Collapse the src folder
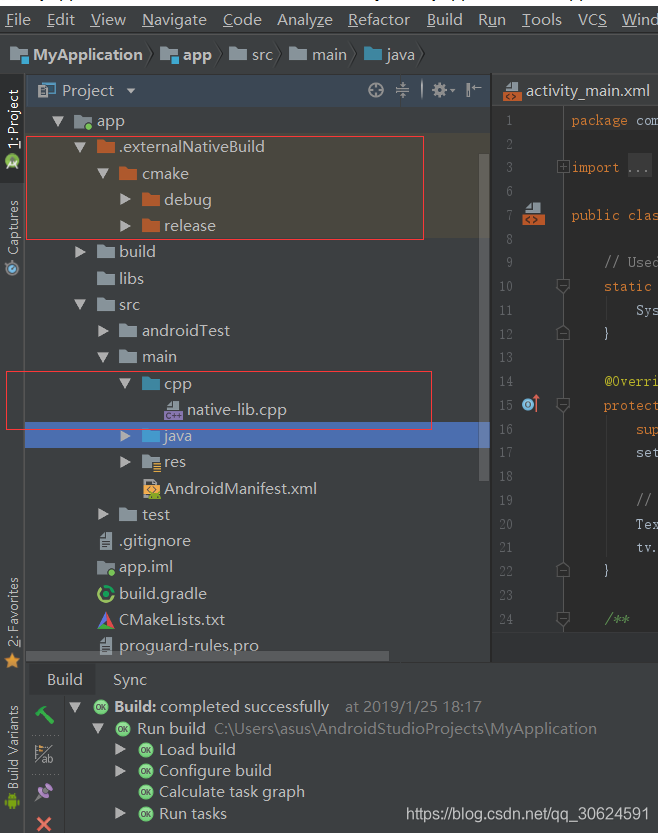 [x=80, y=304]
